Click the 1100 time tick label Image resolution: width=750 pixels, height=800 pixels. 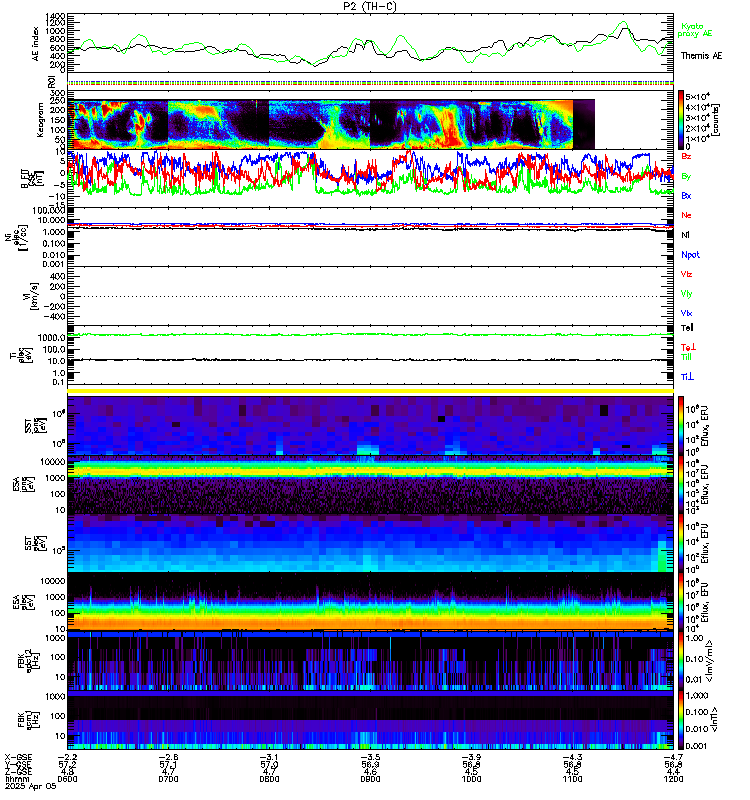point(572,779)
